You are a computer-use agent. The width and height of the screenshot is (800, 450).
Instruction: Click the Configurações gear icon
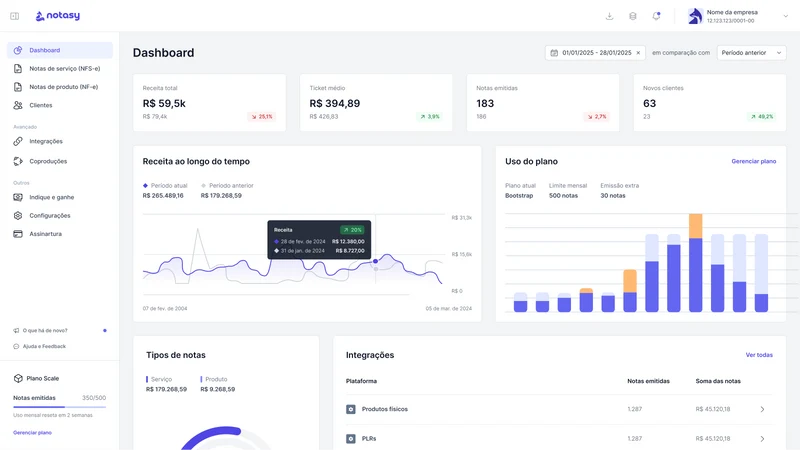coord(18,215)
